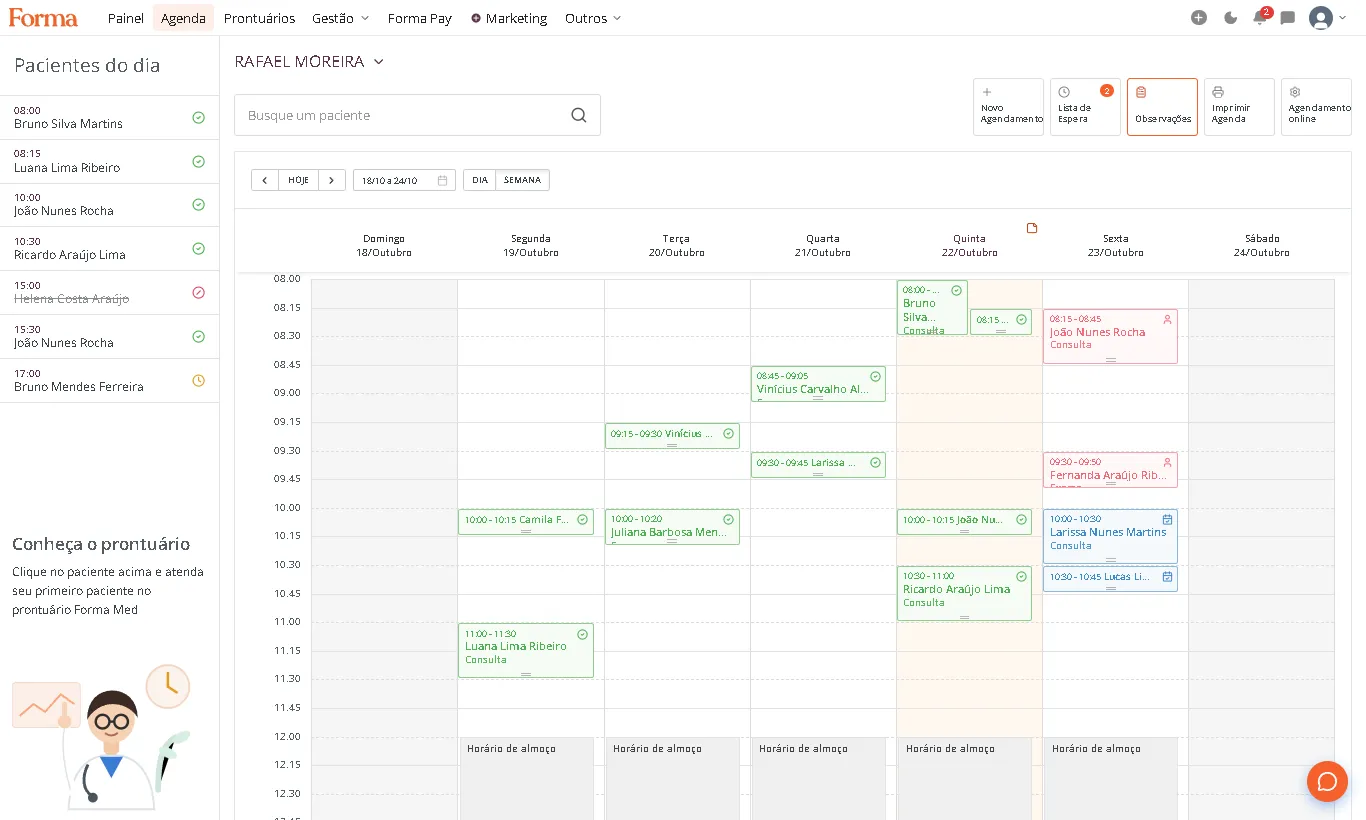
Task: Click the user avatar icon
Action: click(1320, 18)
